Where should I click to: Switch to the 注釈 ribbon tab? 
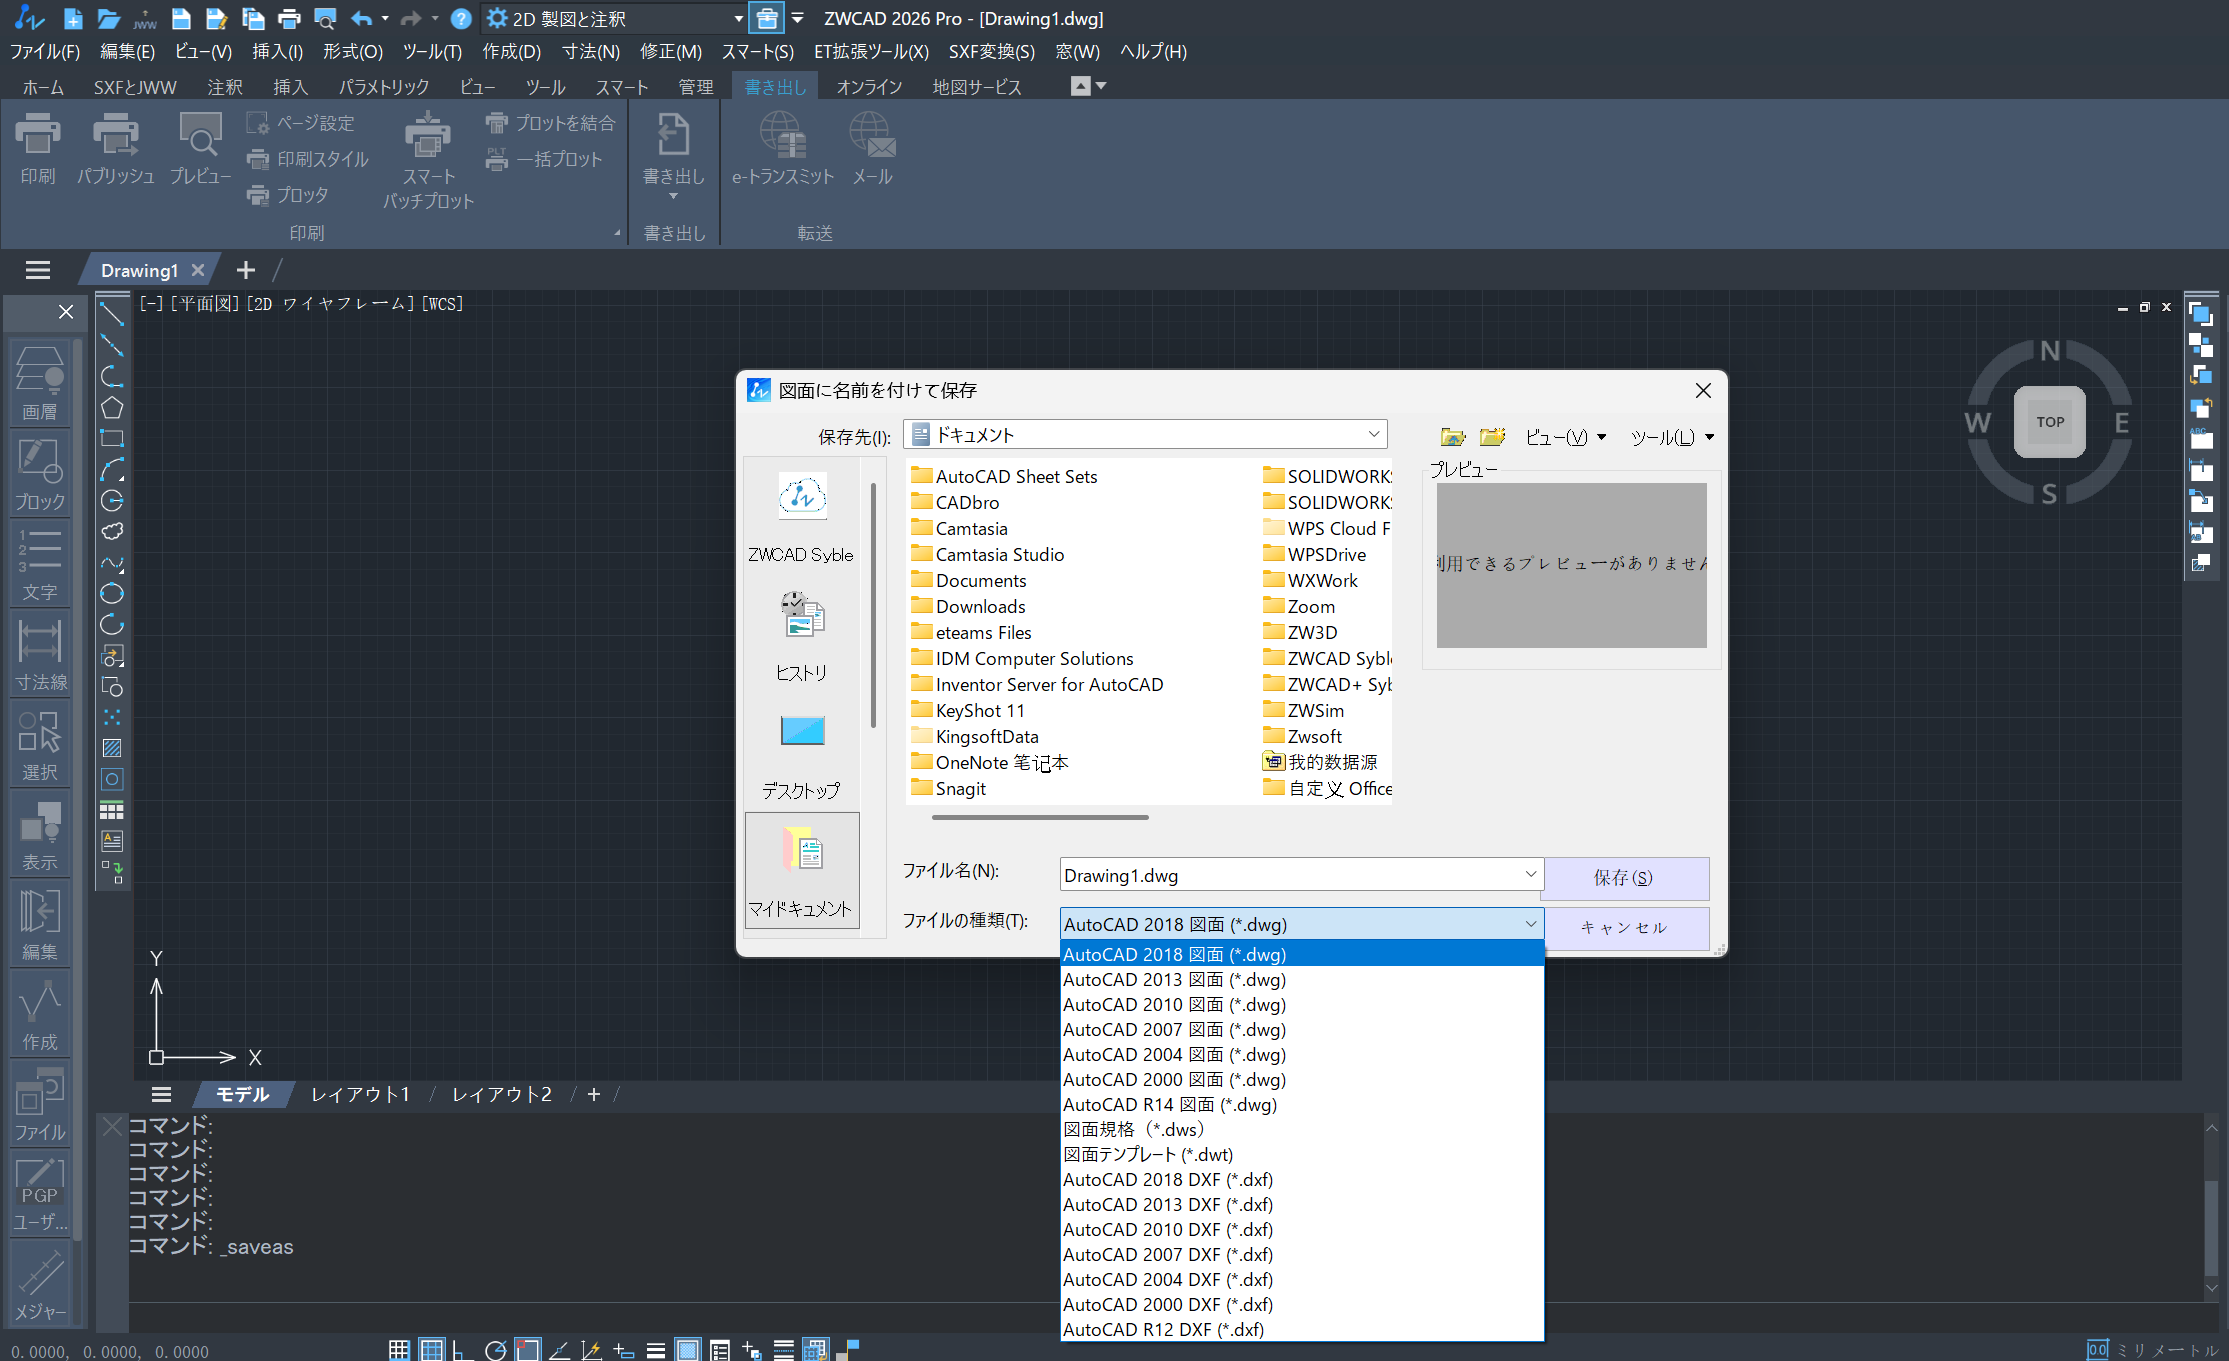pyautogui.click(x=225, y=87)
